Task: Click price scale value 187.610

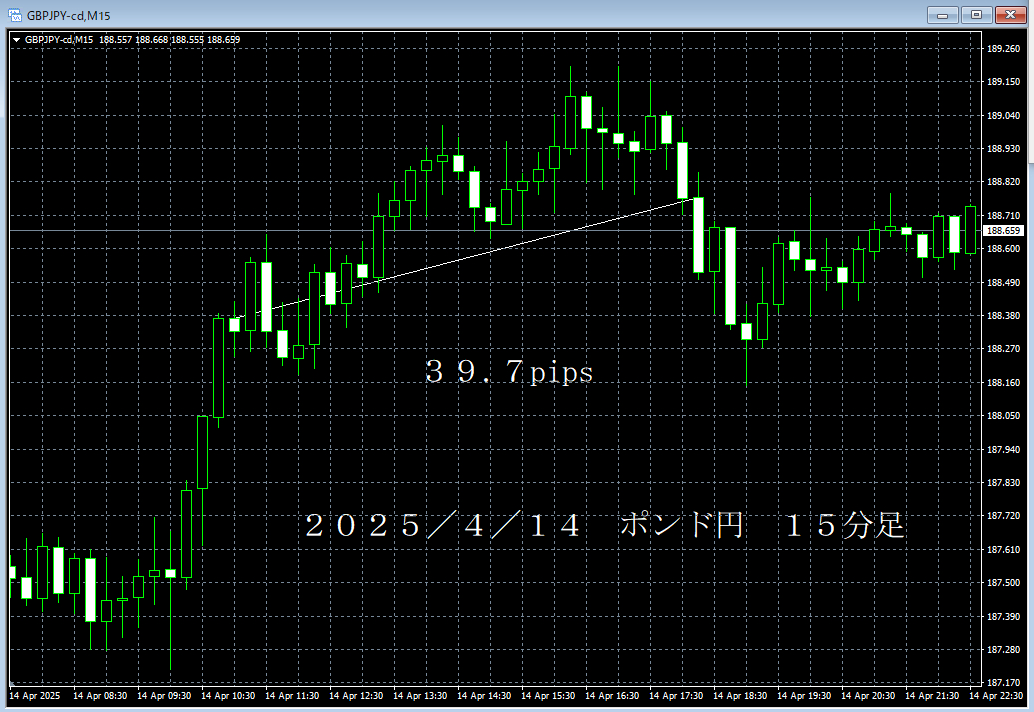Action: (x=1003, y=549)
